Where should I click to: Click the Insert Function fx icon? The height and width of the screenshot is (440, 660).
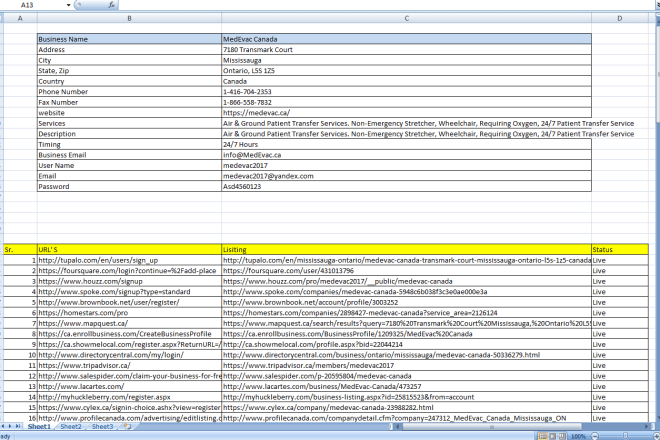pos(111,5)
